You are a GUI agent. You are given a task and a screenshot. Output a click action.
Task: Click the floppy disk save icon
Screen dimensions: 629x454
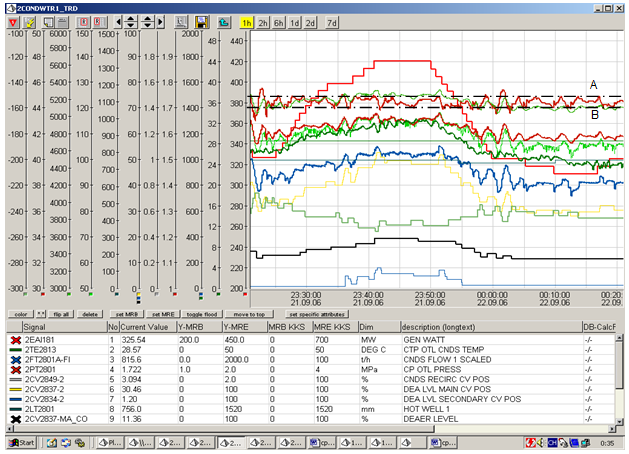click(201, 21)
